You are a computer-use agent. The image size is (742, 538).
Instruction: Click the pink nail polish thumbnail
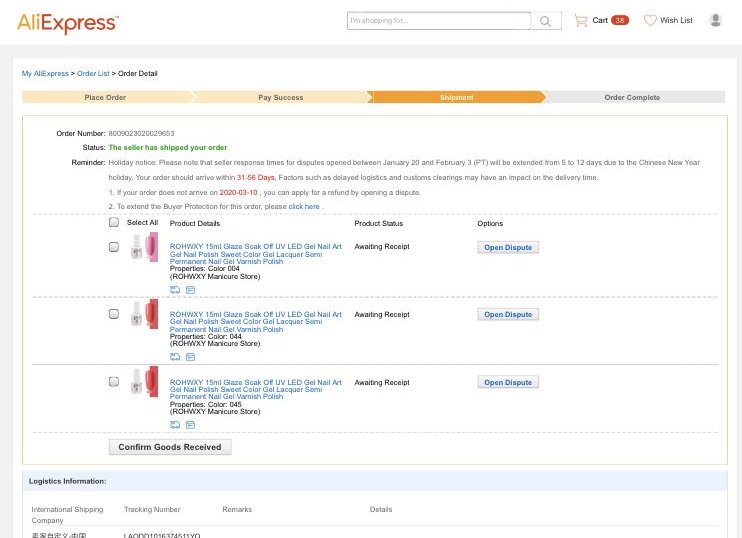(x=144, y=247)
